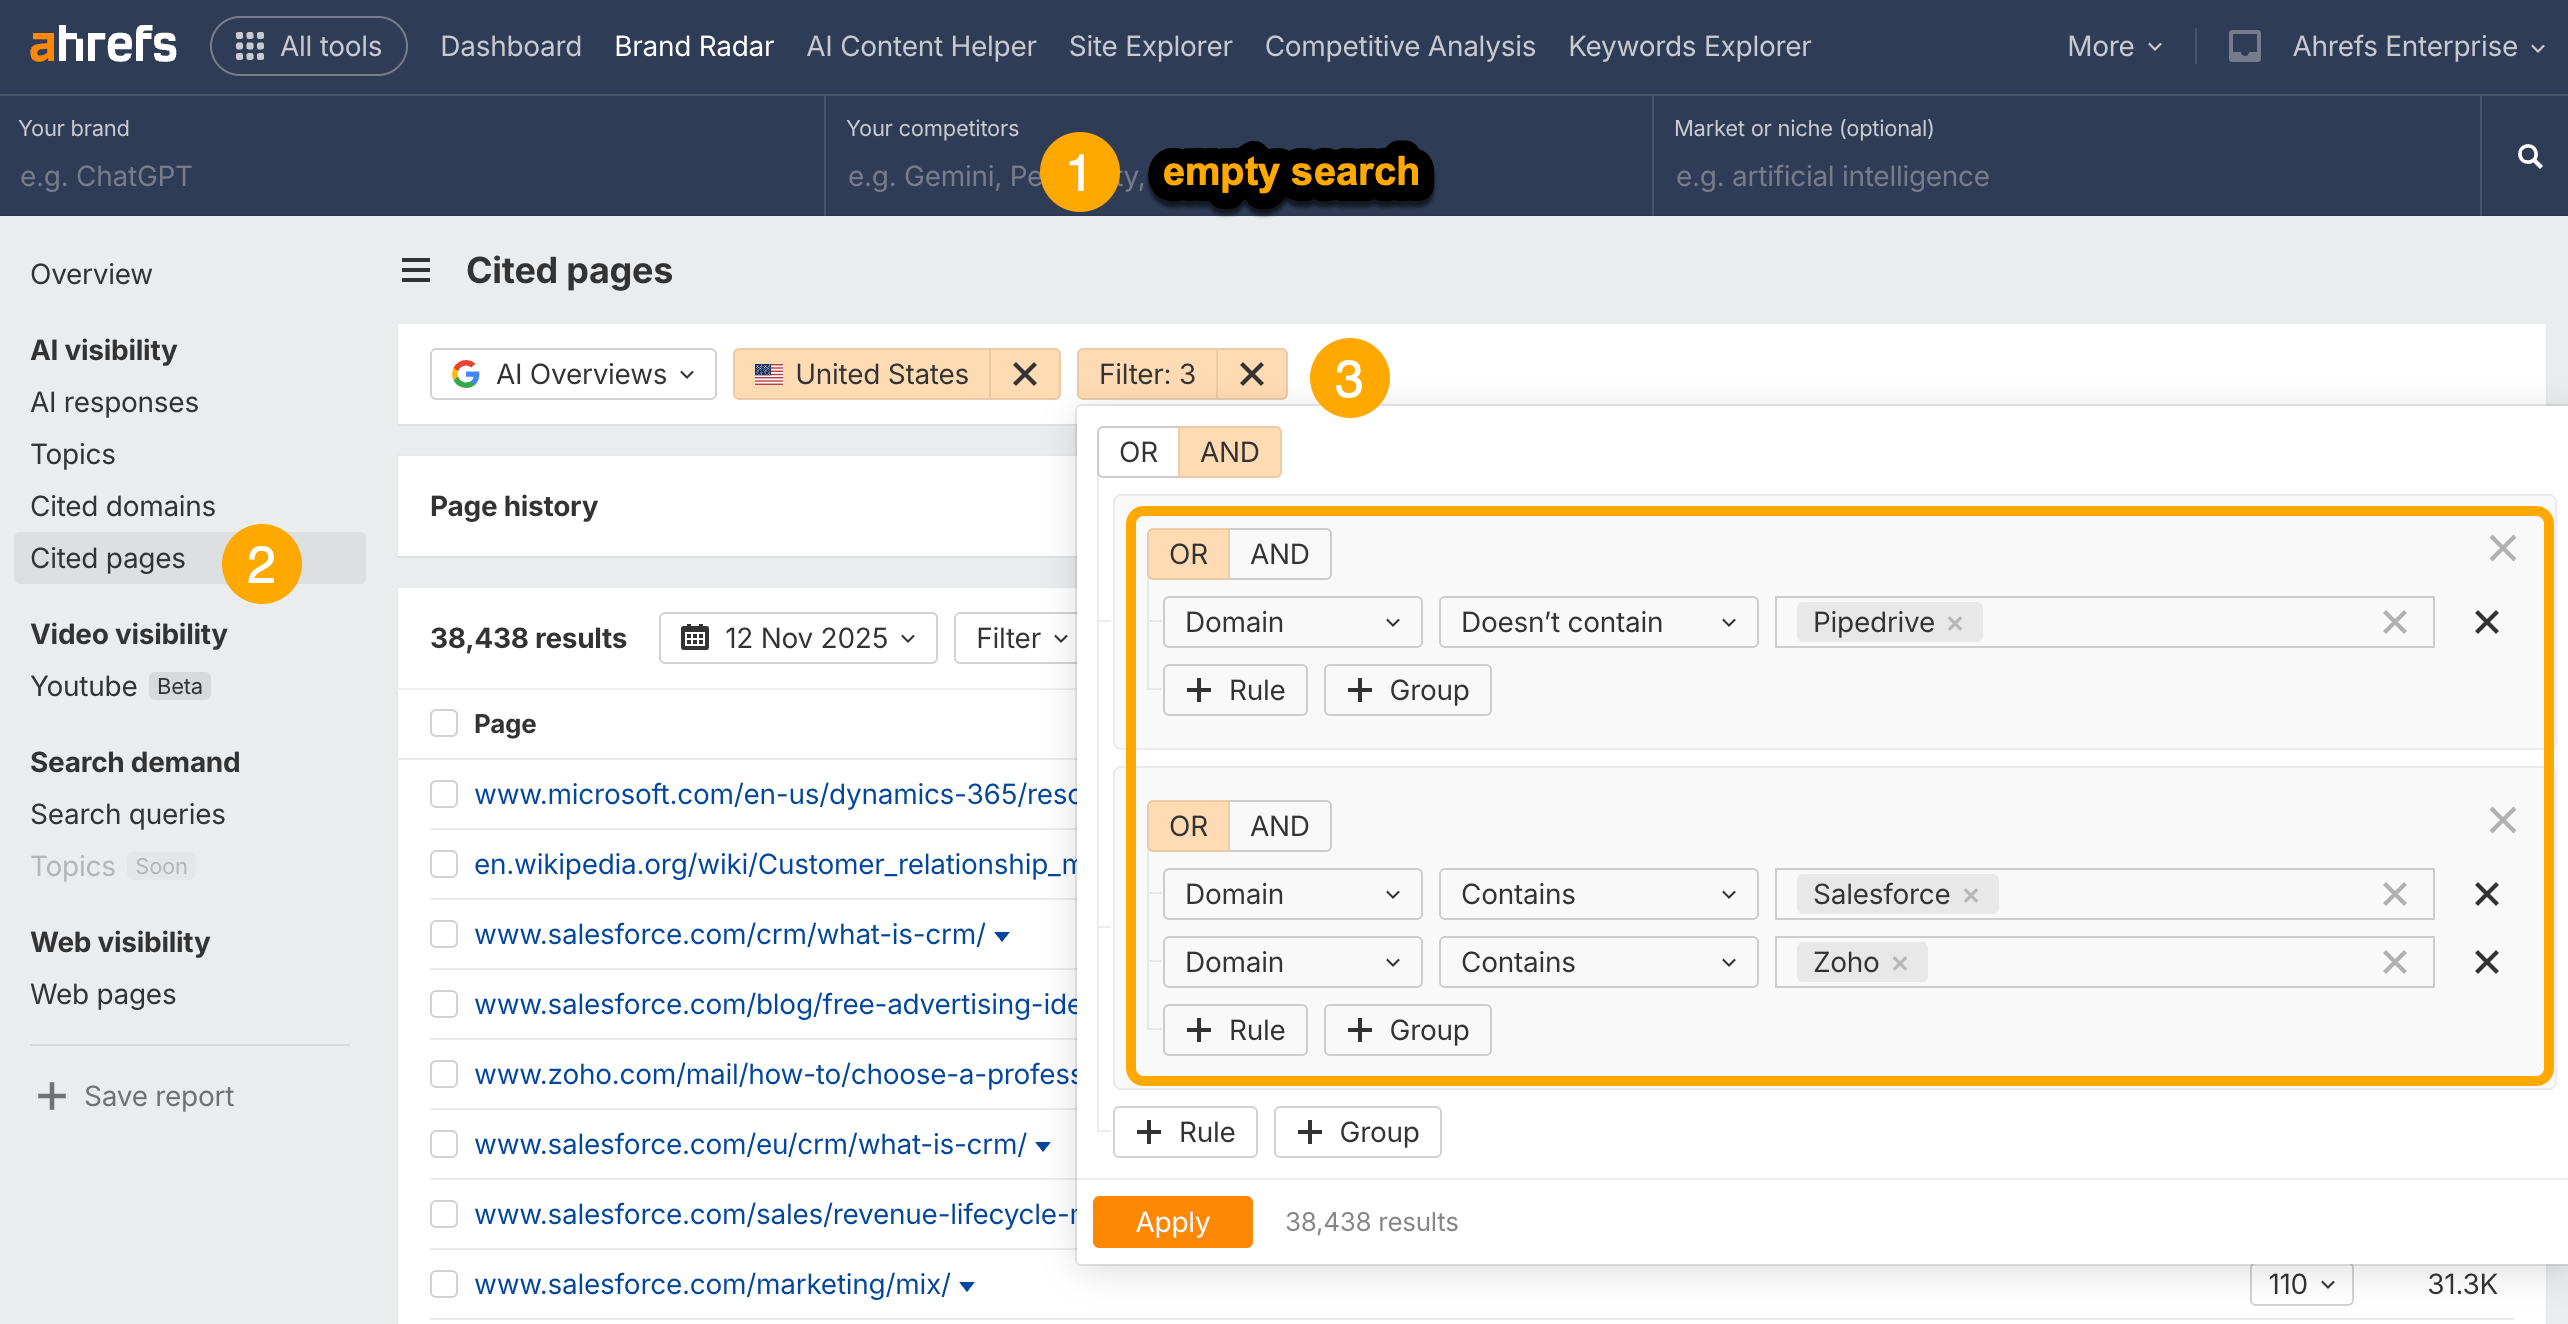Image resolution: width=2568 pixels, height=1324 pixels.
Task: Clear the Filter: 3 chip
Action: [x=1251, y=374]
